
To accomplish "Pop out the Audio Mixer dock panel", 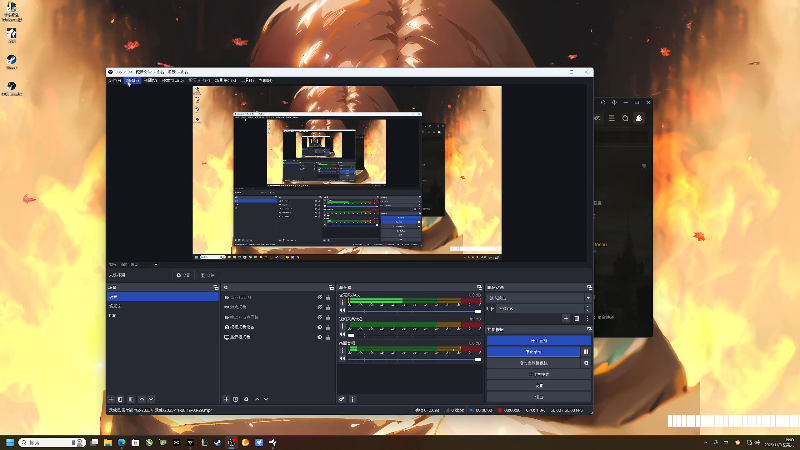I will pos(479,288).
